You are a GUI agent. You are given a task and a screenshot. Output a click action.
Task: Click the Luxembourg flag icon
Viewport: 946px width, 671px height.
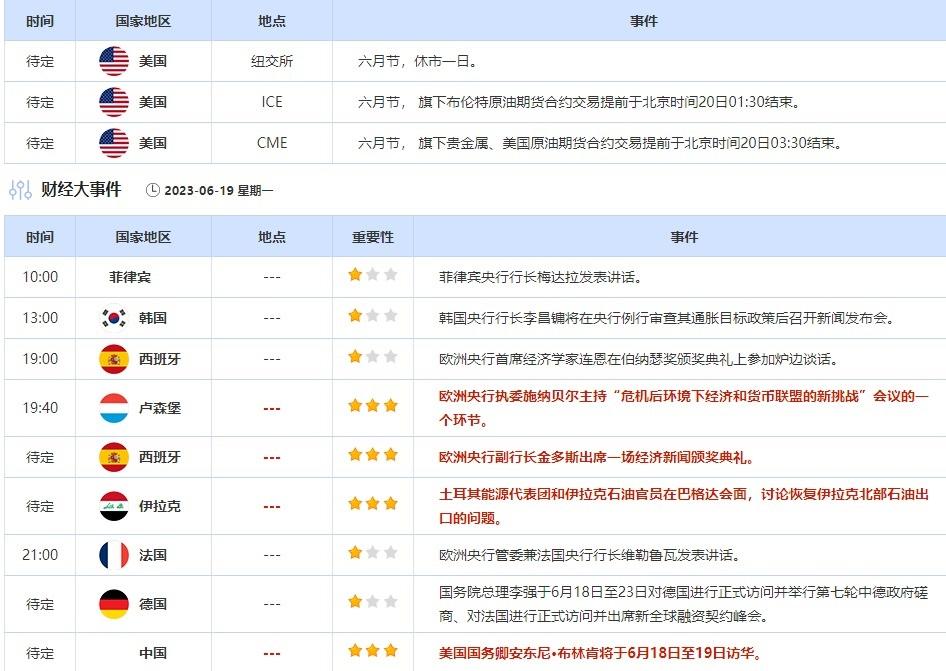click(x=112, y=405)
